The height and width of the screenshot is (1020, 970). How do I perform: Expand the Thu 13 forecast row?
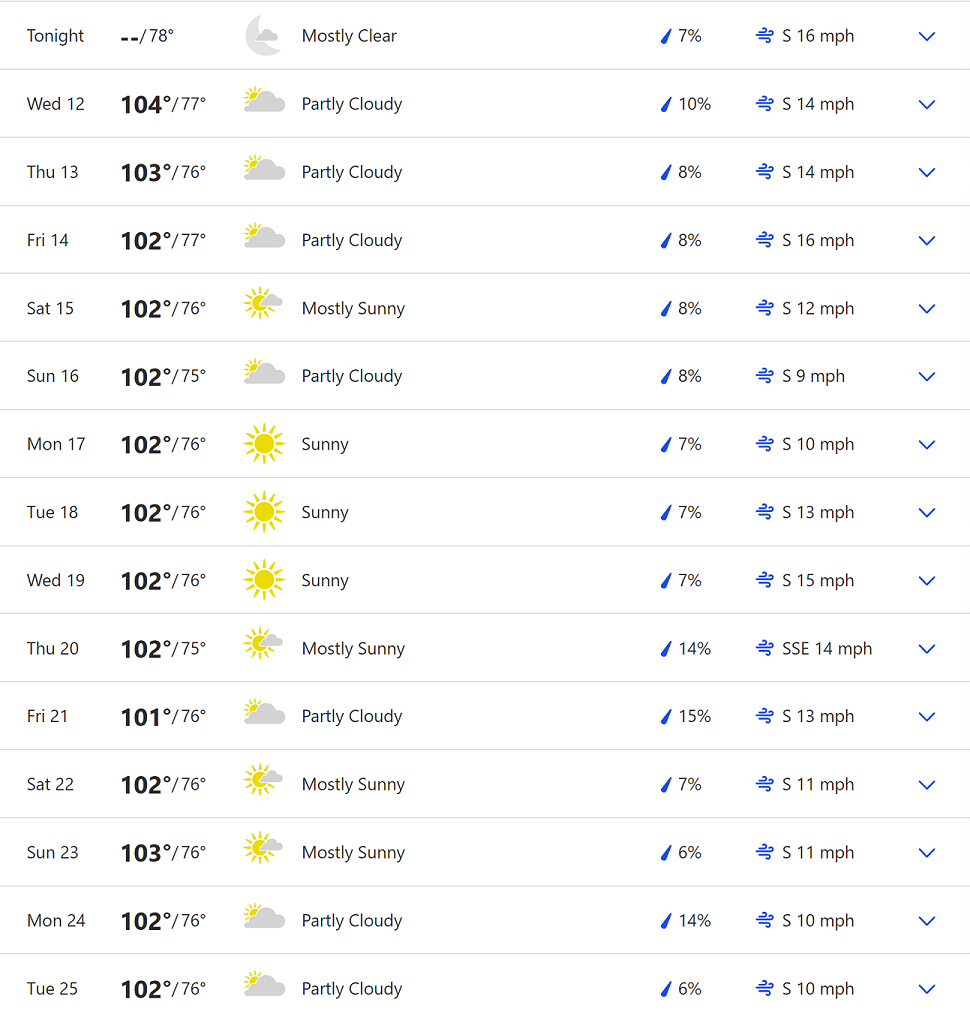point(926,172)
